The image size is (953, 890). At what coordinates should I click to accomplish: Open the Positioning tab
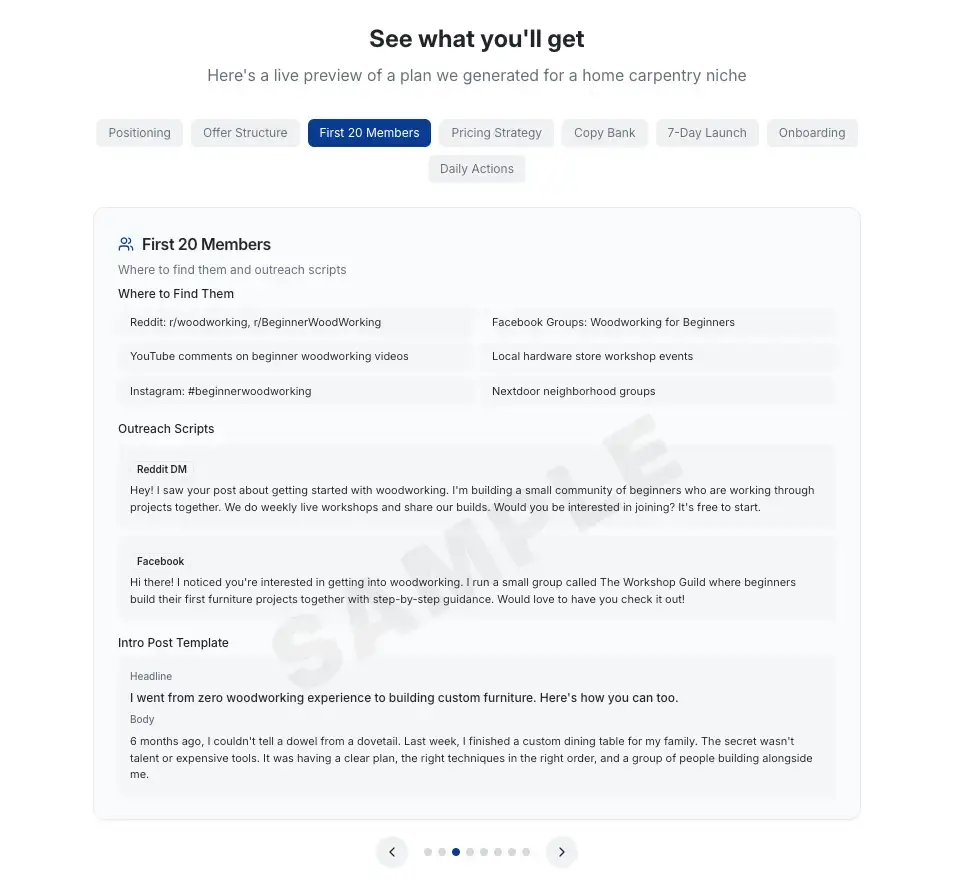[x=139, y=133]
